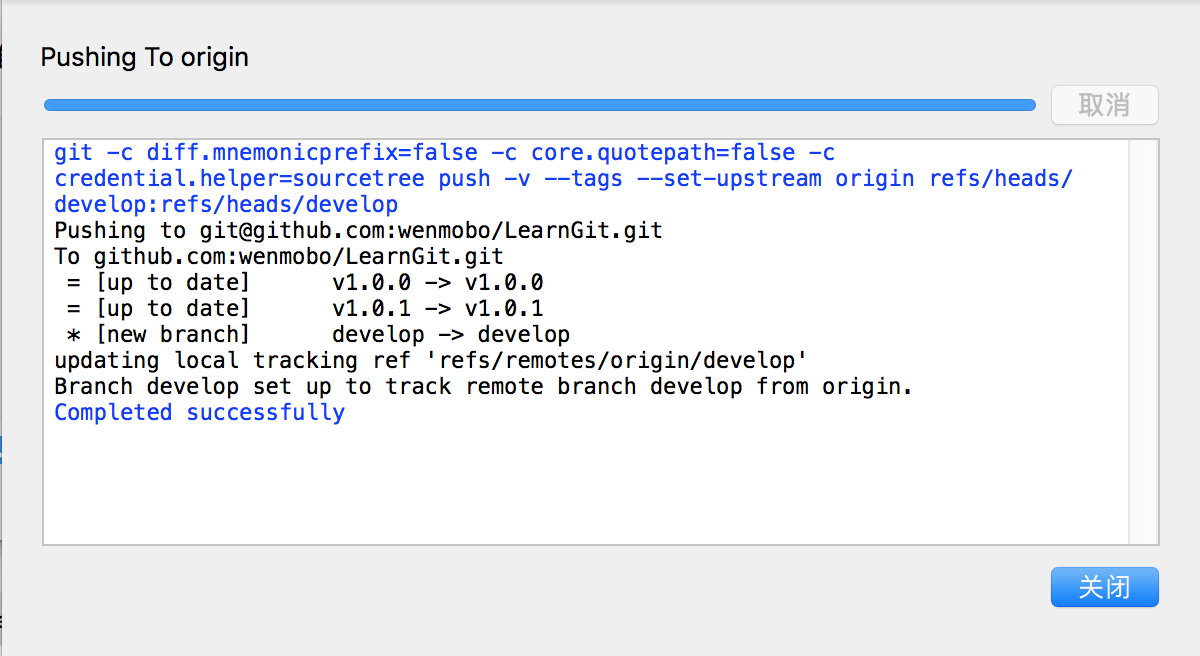
Task: Click the 'git -c diff.mnemonicprefix=false' command line
Action: 445,153
